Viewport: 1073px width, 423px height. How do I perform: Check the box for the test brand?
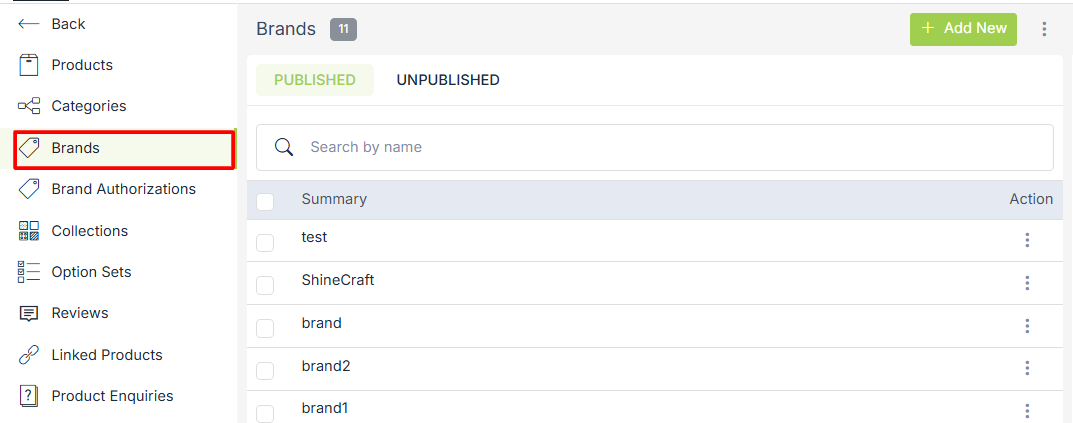pos(265,242)
